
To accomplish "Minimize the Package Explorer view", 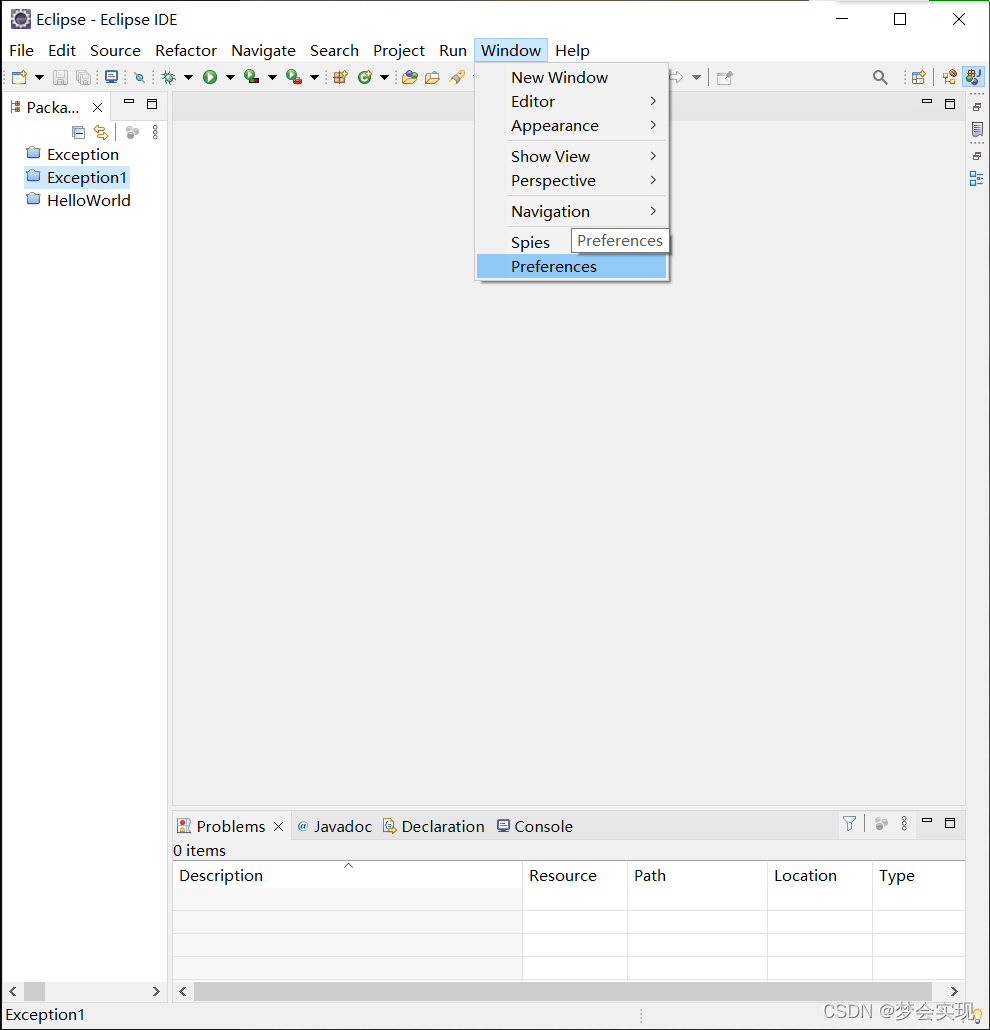I will point(129,102).
